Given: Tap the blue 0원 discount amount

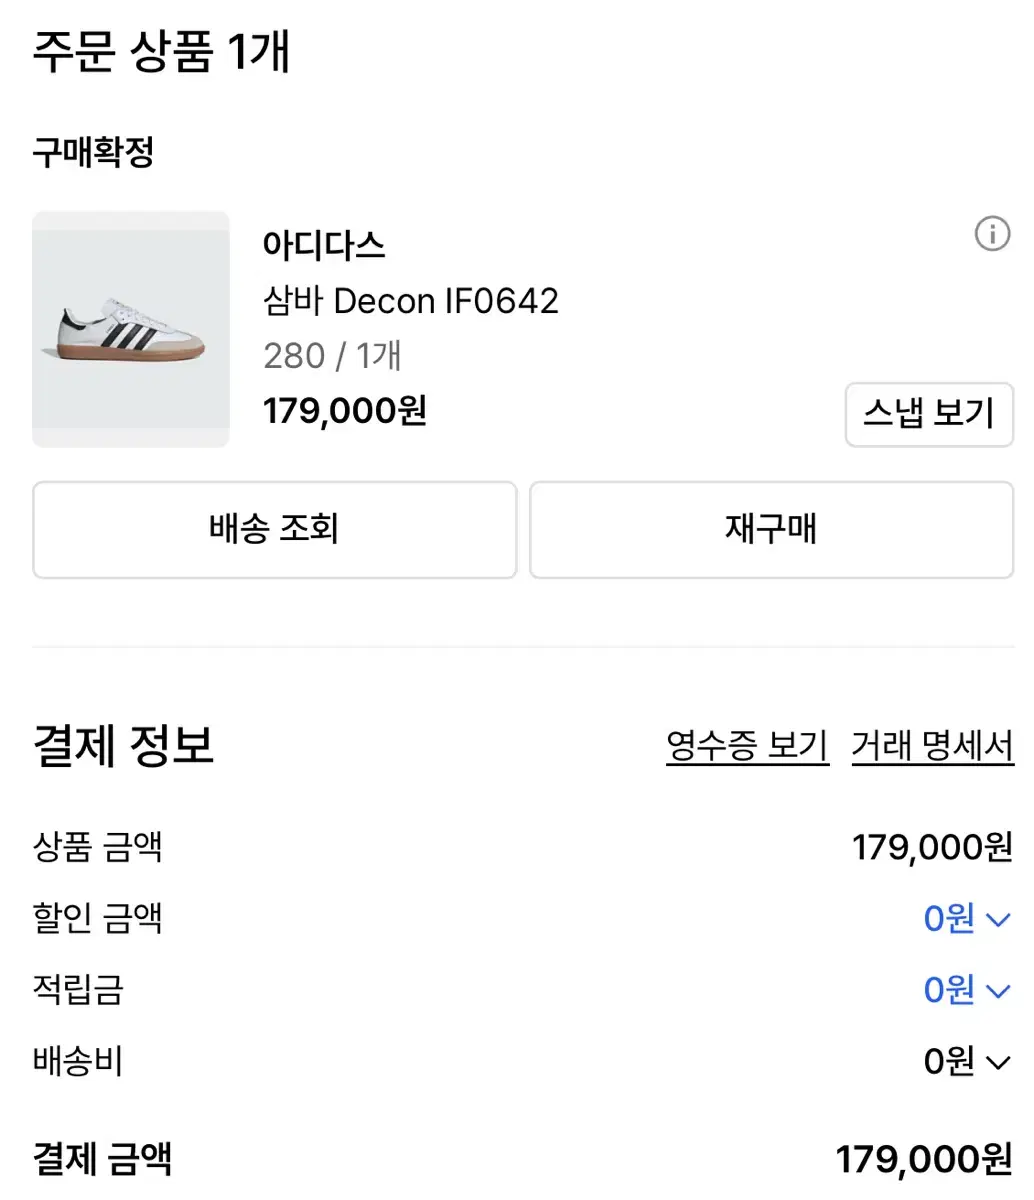Looking at the screenshot, I should point(949,918).
